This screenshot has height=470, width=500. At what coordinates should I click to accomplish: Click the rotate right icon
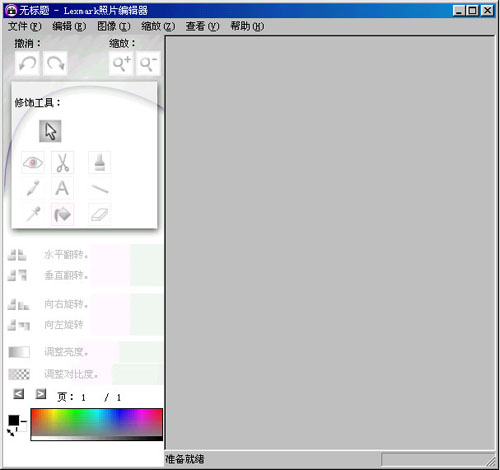coord(19,304)
